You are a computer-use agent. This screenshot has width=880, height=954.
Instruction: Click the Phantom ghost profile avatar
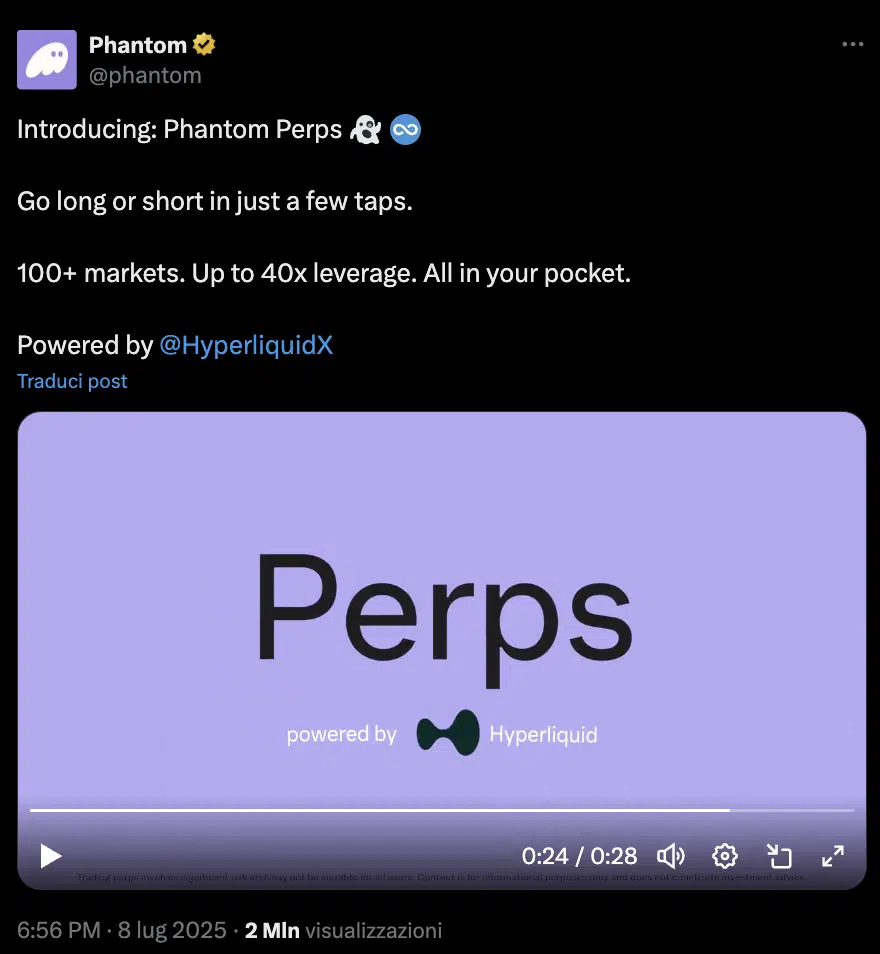(47, 60)
